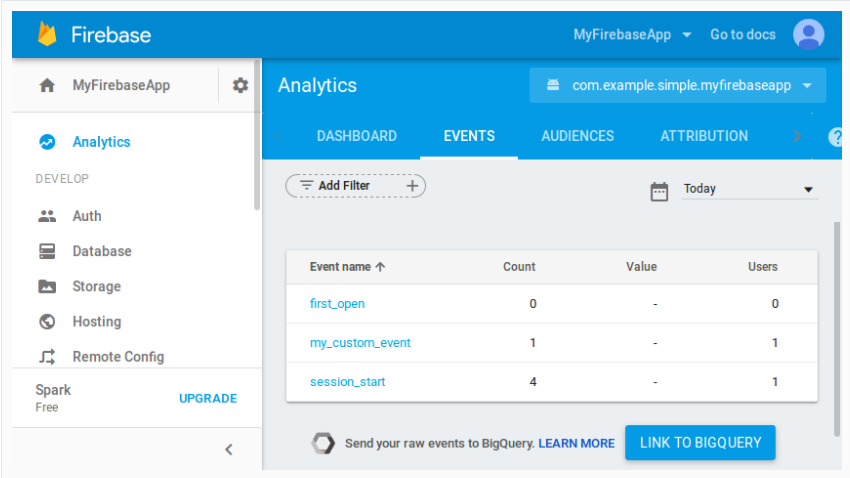Click the Value column header
The image size is (850, 478).
coord(641,267)
